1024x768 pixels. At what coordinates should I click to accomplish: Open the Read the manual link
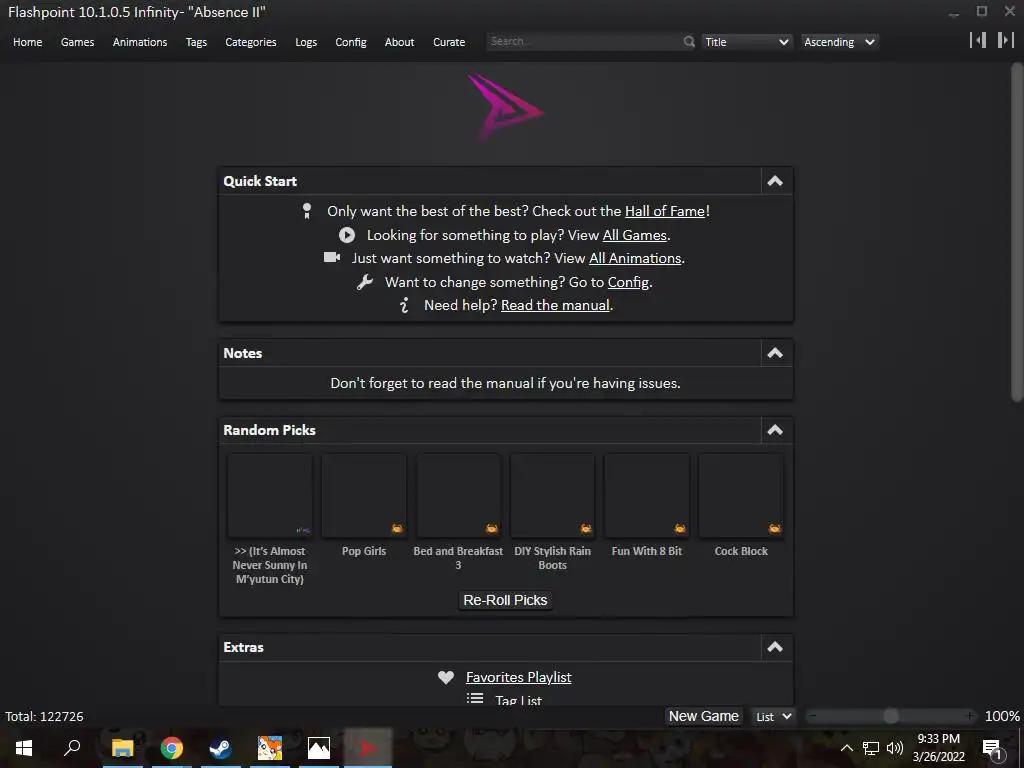coord(555,305)
